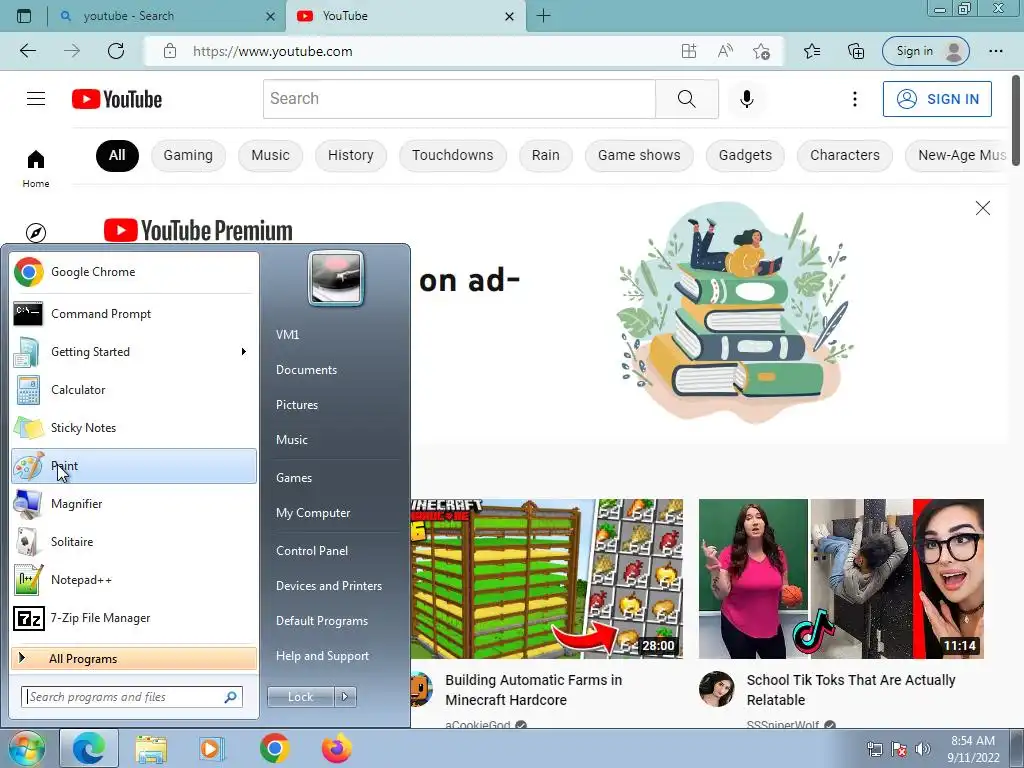Start Solitaire from Start menu
The image size is (1024, 768).
(x=134, y=541)
